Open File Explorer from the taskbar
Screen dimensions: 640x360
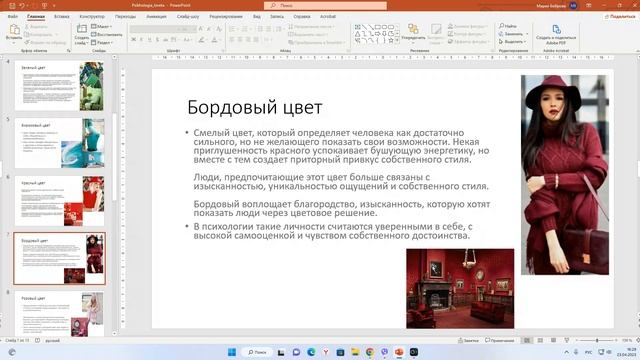355,352
